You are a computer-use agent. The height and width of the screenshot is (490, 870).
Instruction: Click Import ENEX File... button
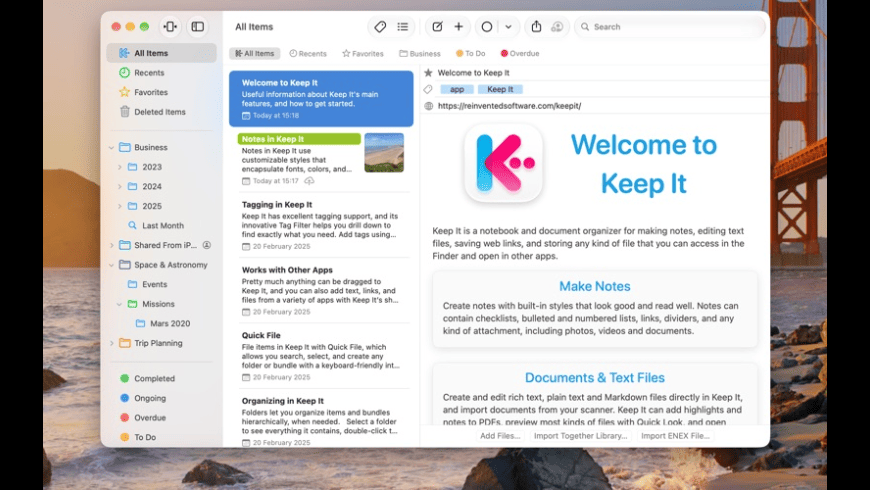675,436
